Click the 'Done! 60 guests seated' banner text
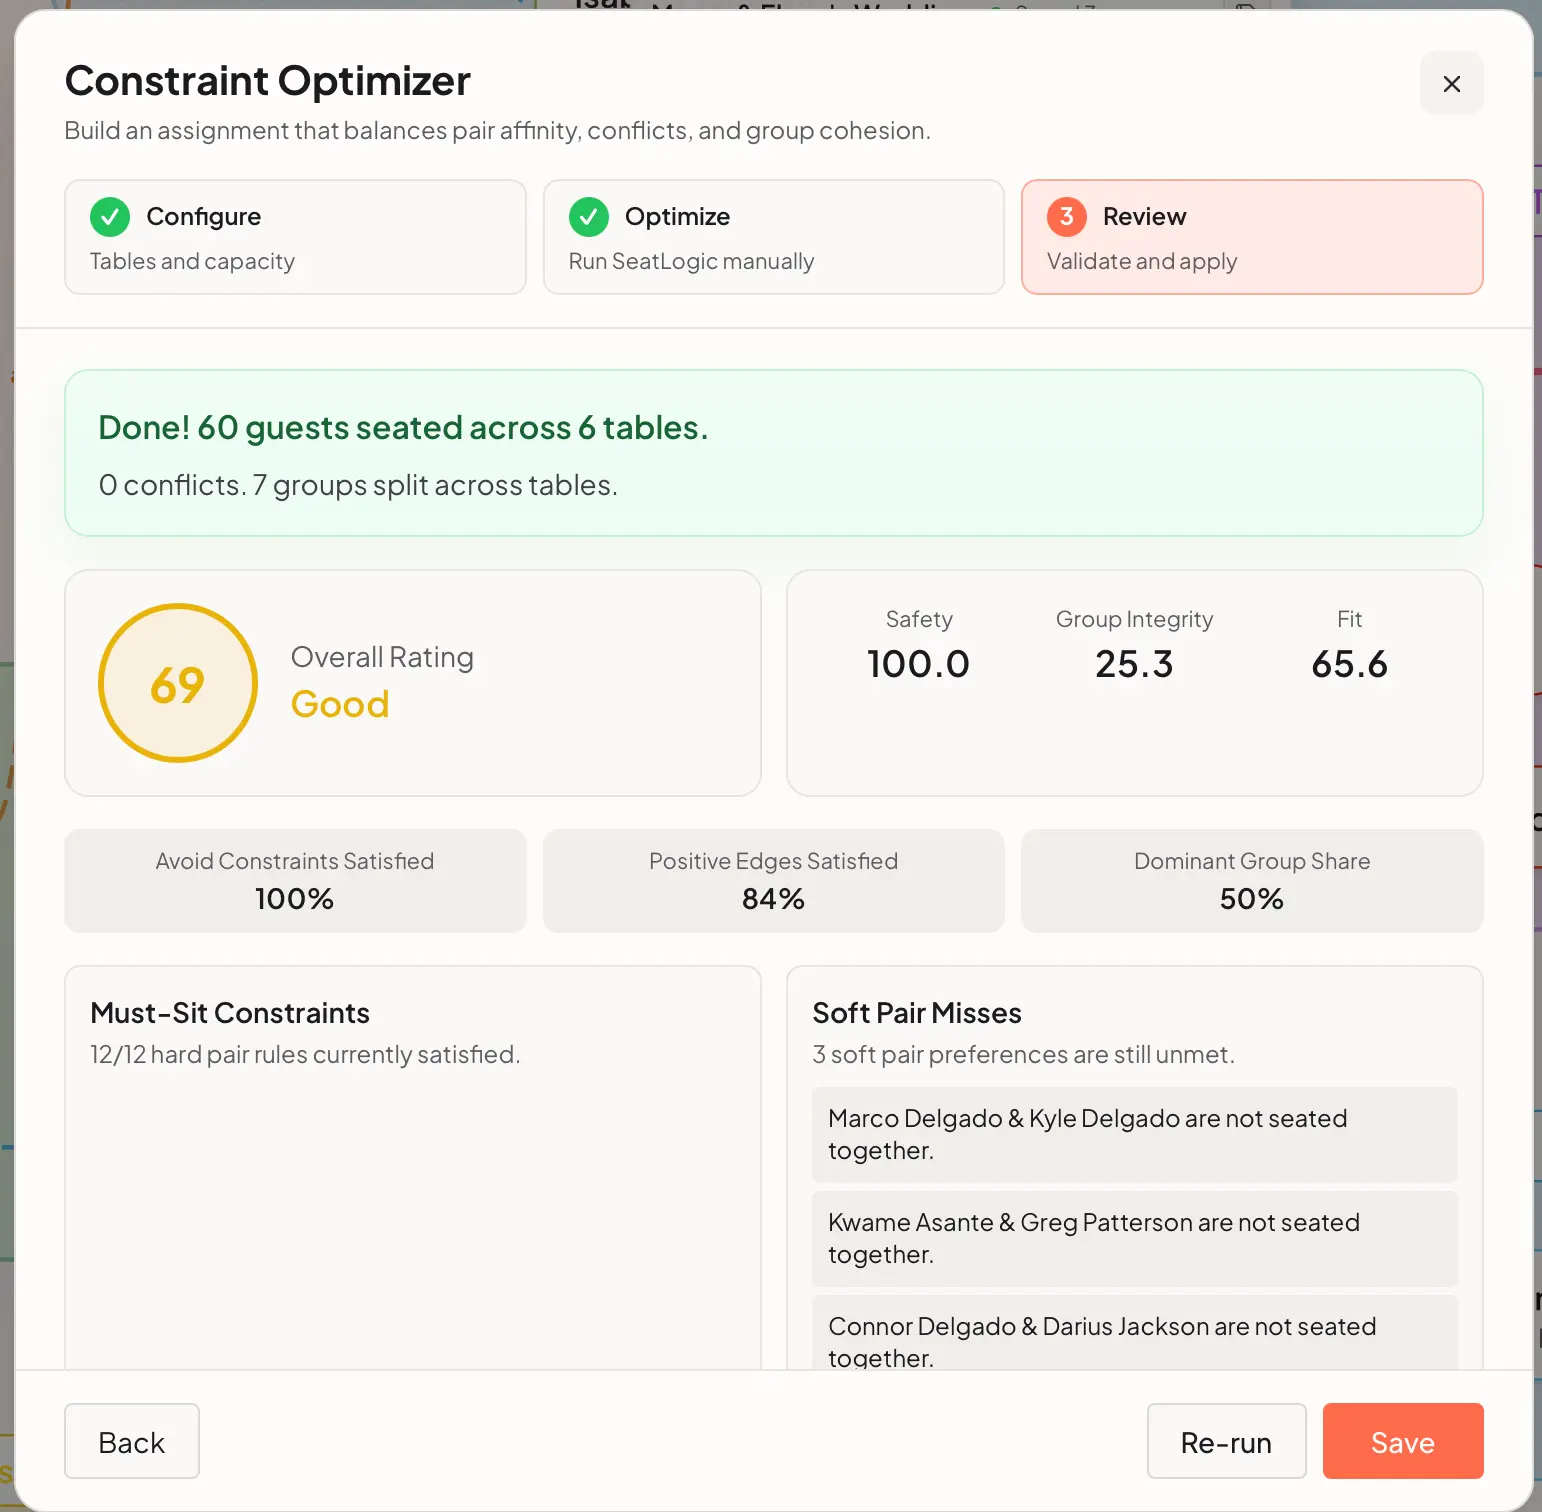Screen dimensions: 1542x1512 click(x=403, y=428)
